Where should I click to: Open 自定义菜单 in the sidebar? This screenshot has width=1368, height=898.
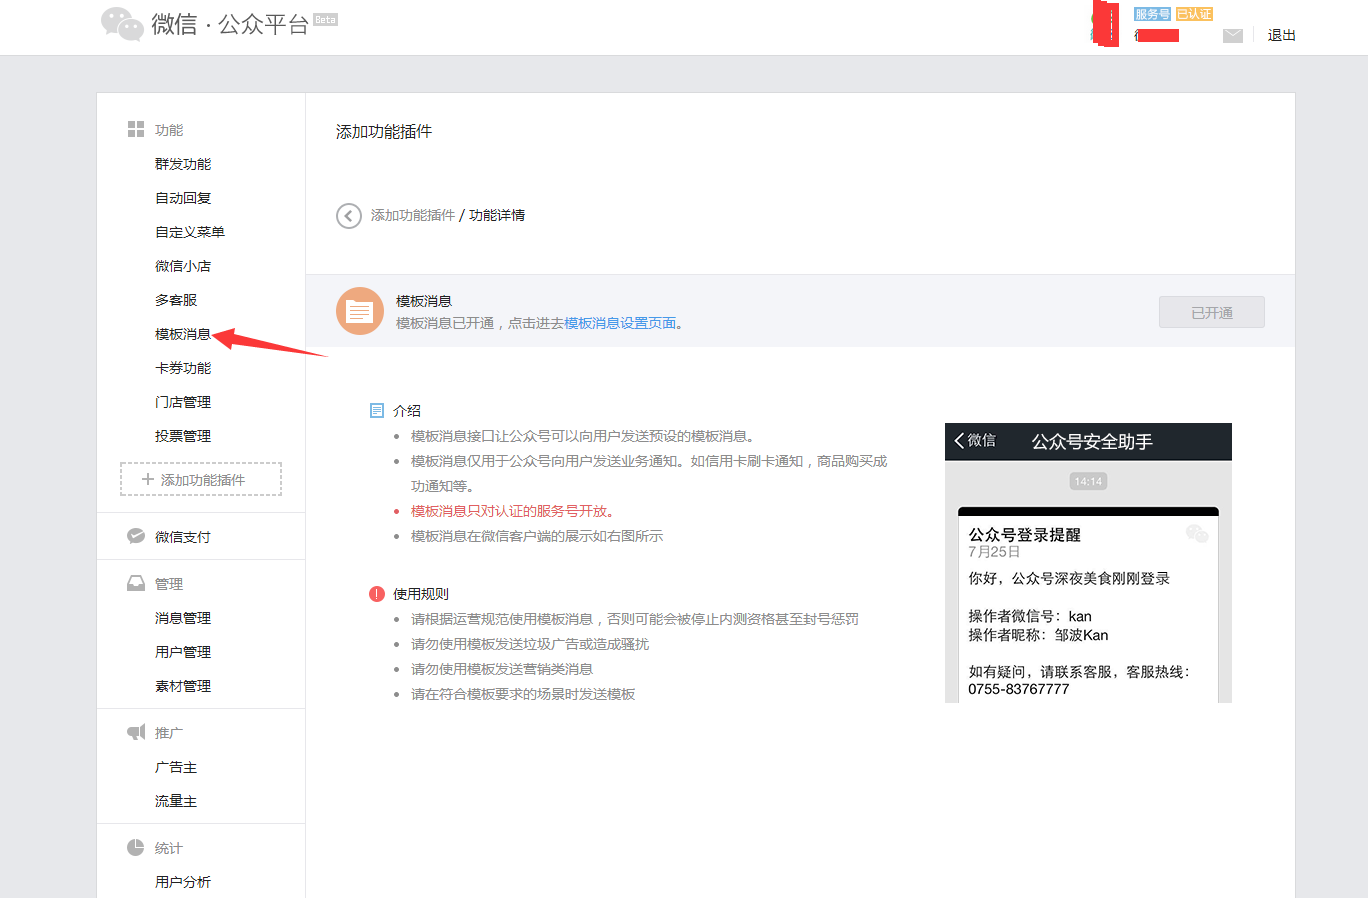[190, 232]
